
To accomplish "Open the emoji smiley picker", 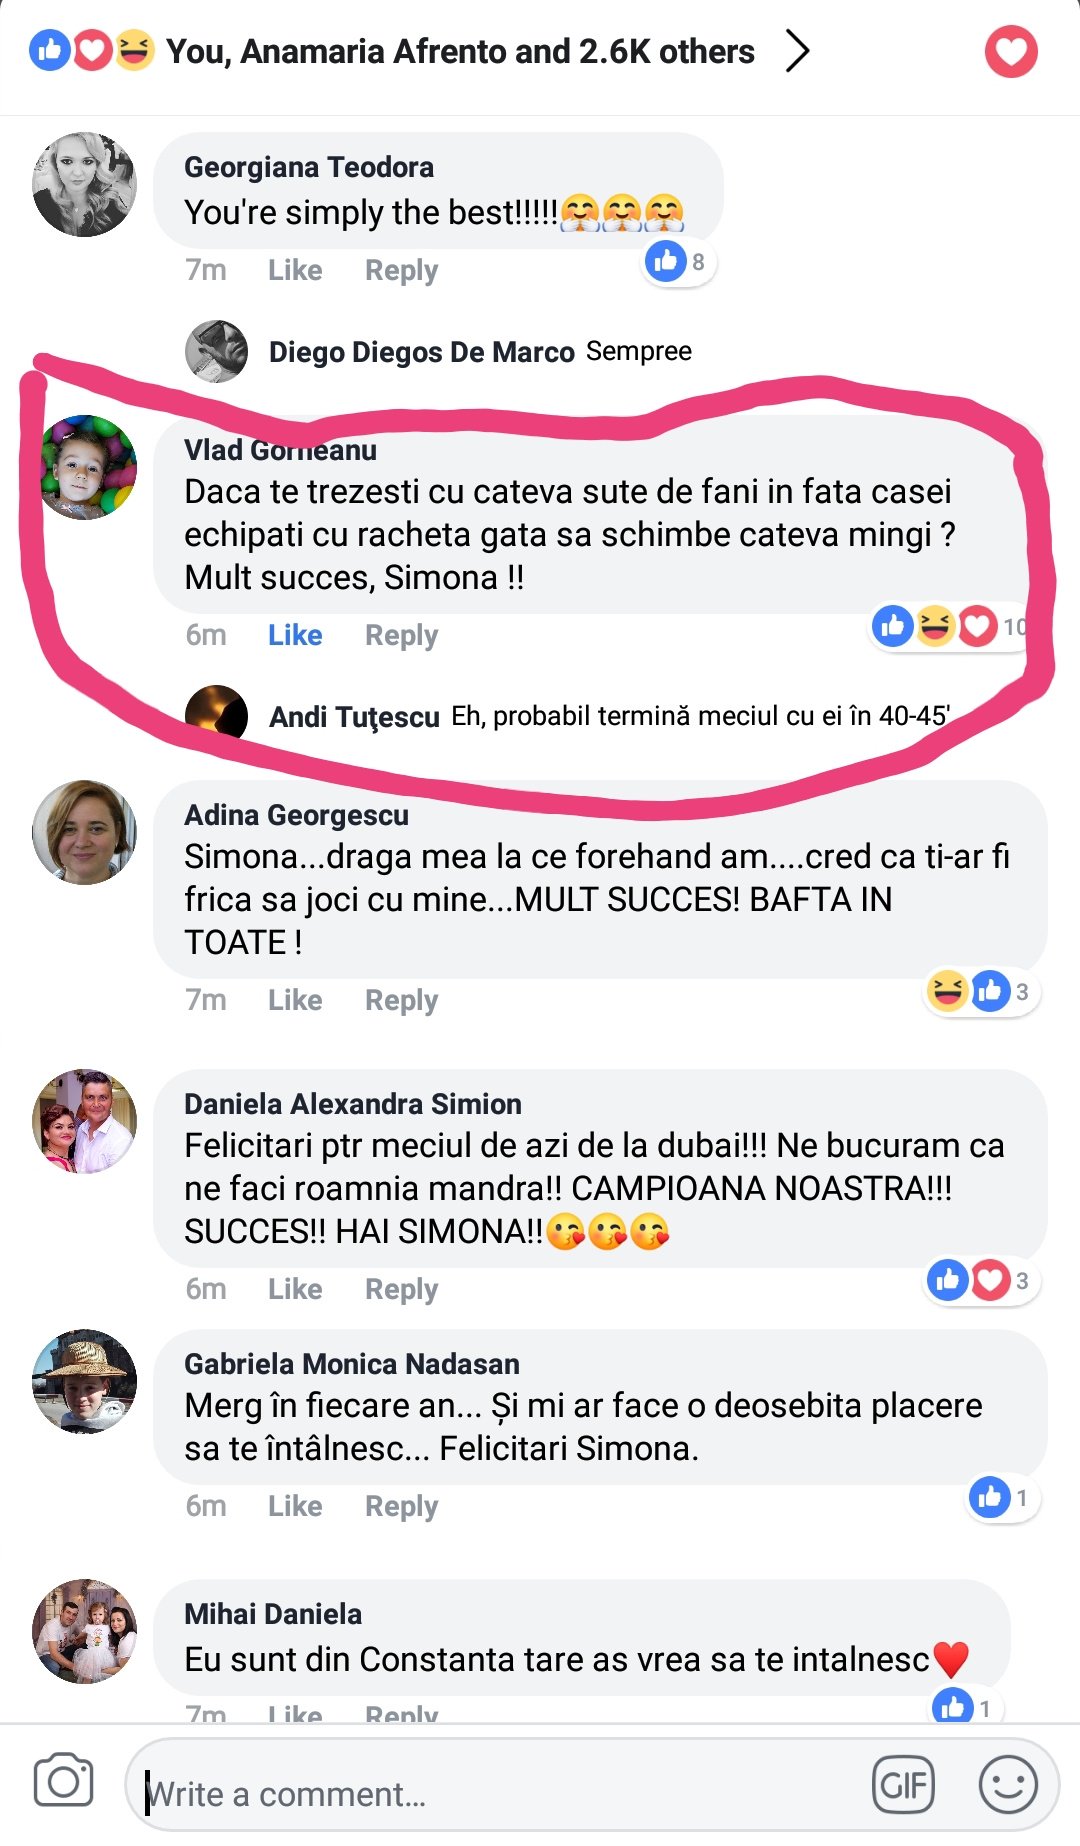I will 1007,1784.
